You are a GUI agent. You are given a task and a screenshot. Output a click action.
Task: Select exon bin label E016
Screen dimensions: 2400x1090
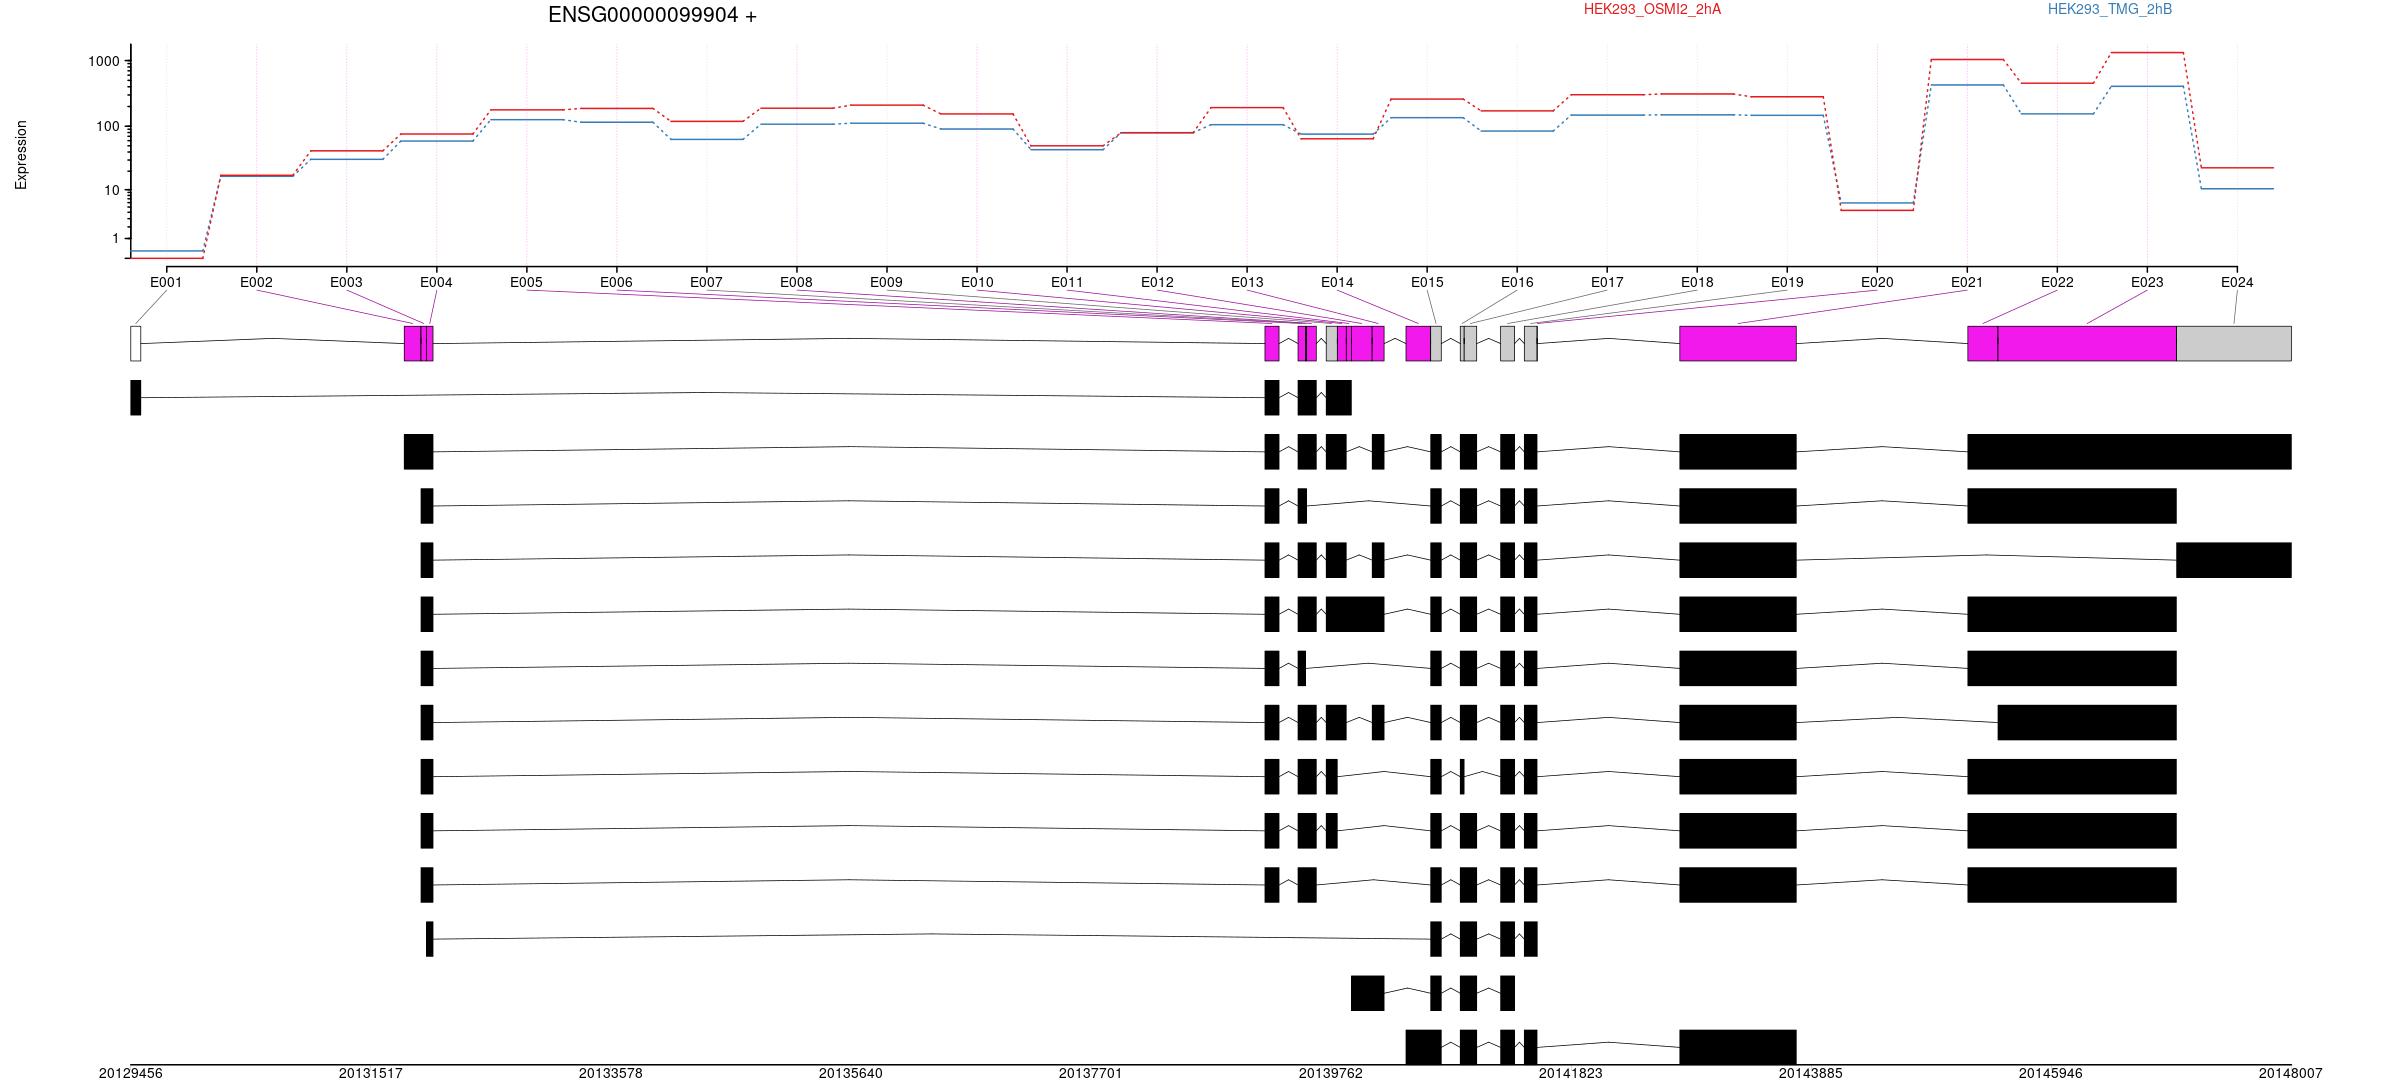pos(1517,282)
